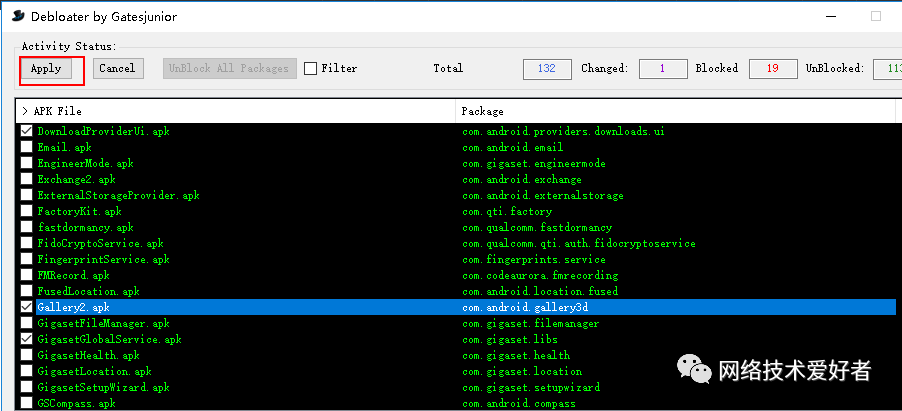Sort by the APK File column header

tap(235, 111)
